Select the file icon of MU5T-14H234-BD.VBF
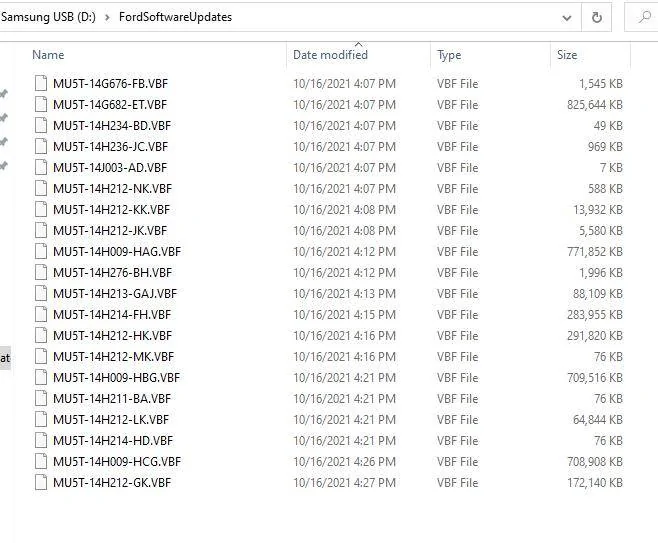Image resolution: width=658 pixels, height=543 pixels. (x=41, y=125)
